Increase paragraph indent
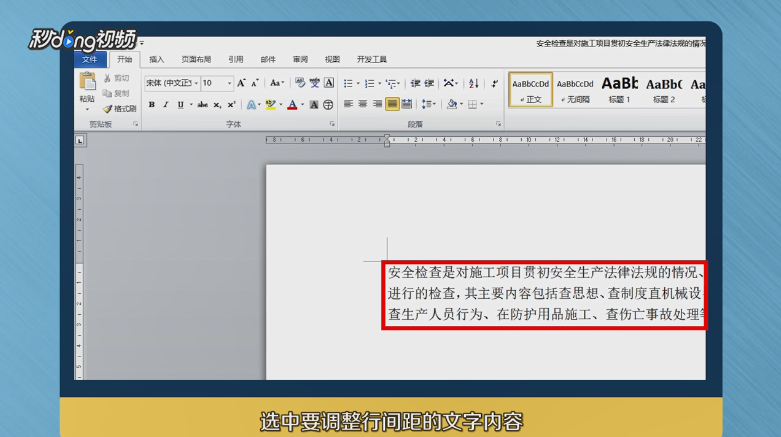Viewport: 781px width, 437px height. pos(429,83)
